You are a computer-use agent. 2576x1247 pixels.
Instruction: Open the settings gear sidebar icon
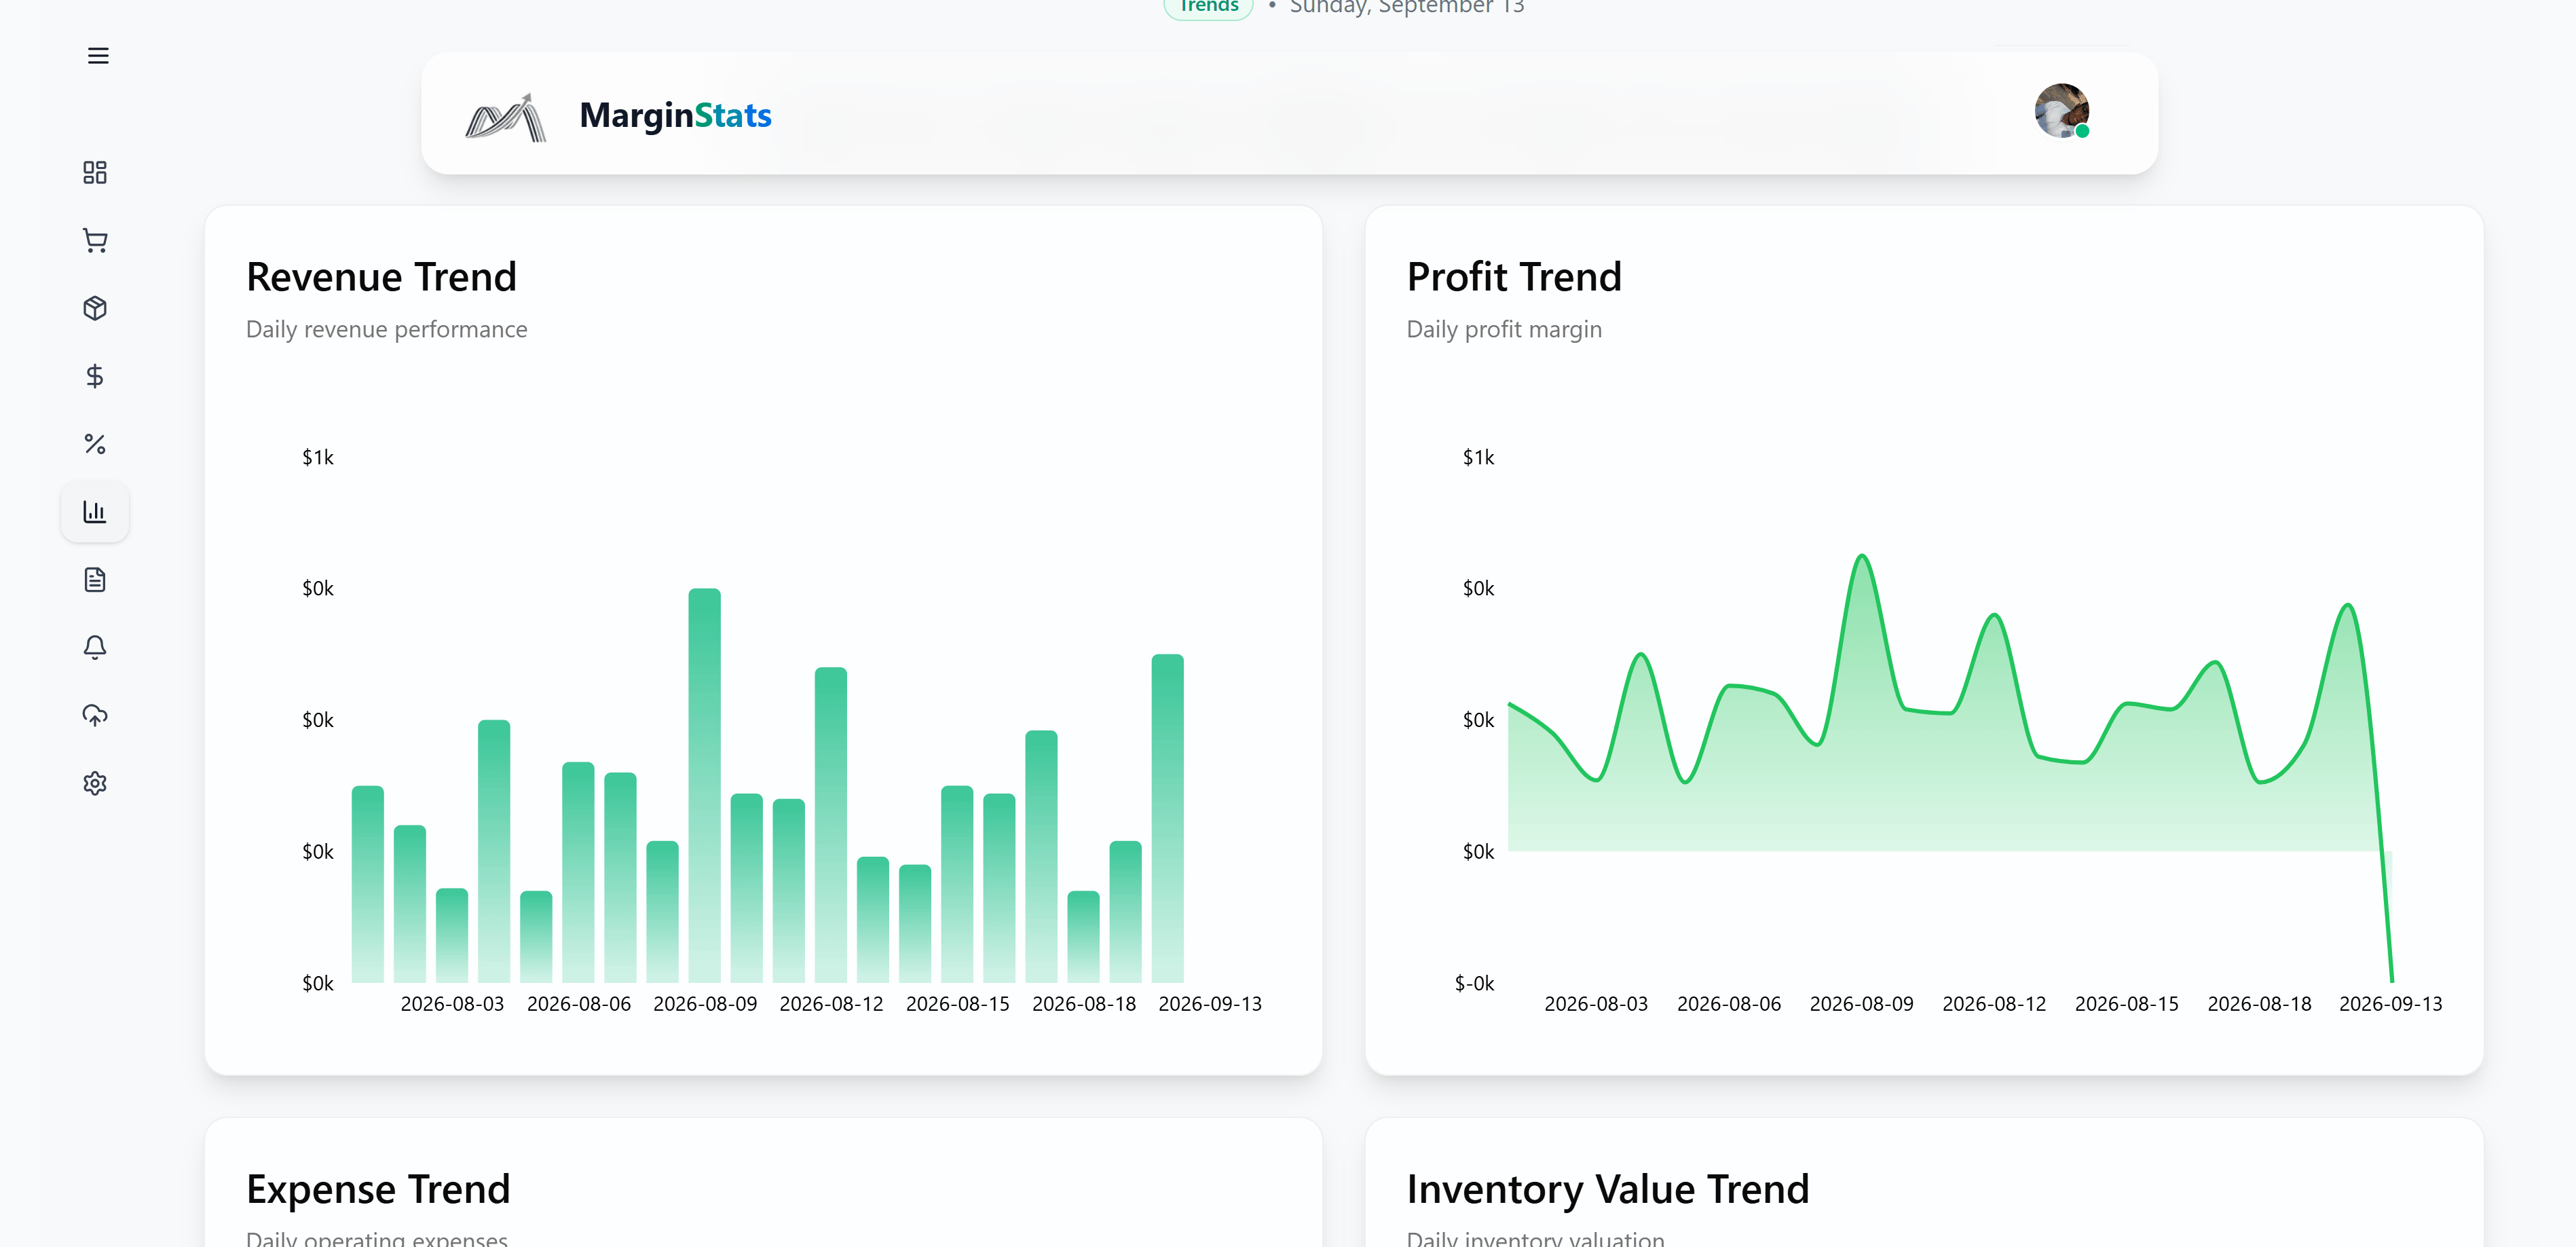(x=95, y=783)
